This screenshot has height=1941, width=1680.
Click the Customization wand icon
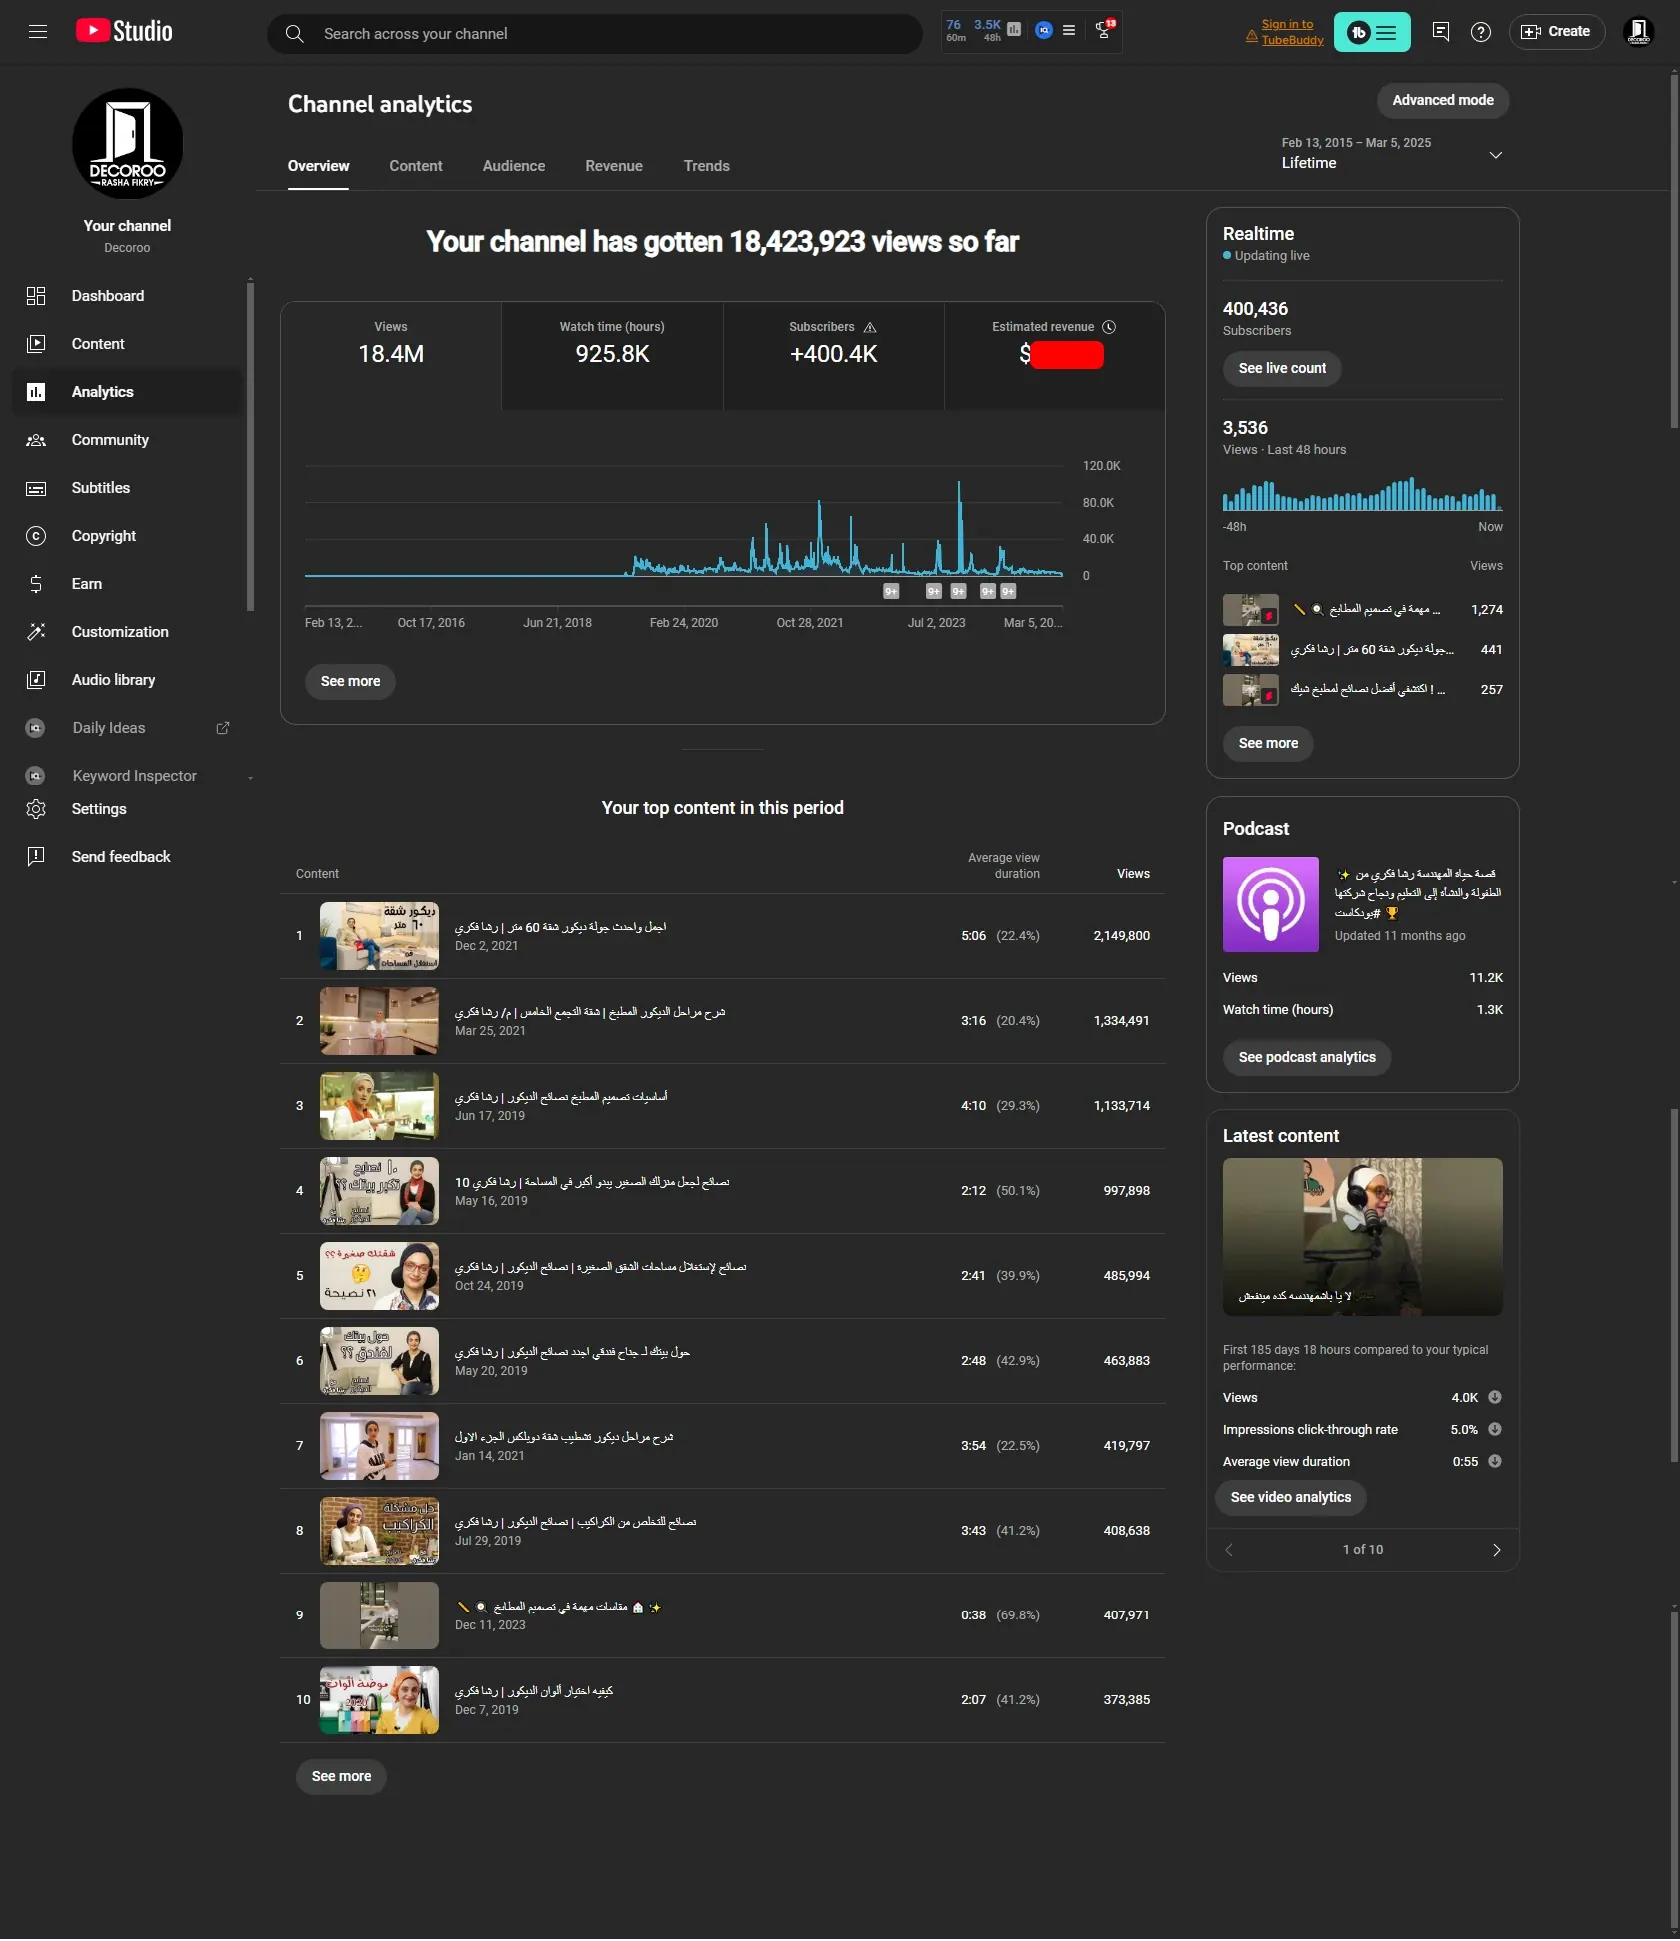(36, 632)
